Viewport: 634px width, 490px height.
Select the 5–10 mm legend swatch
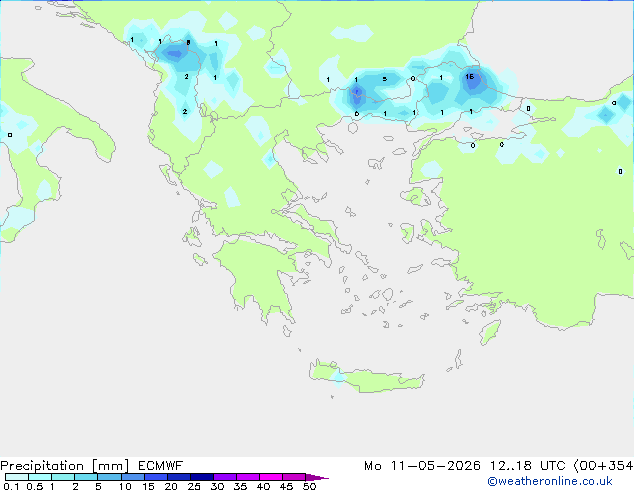click(109, 477)
